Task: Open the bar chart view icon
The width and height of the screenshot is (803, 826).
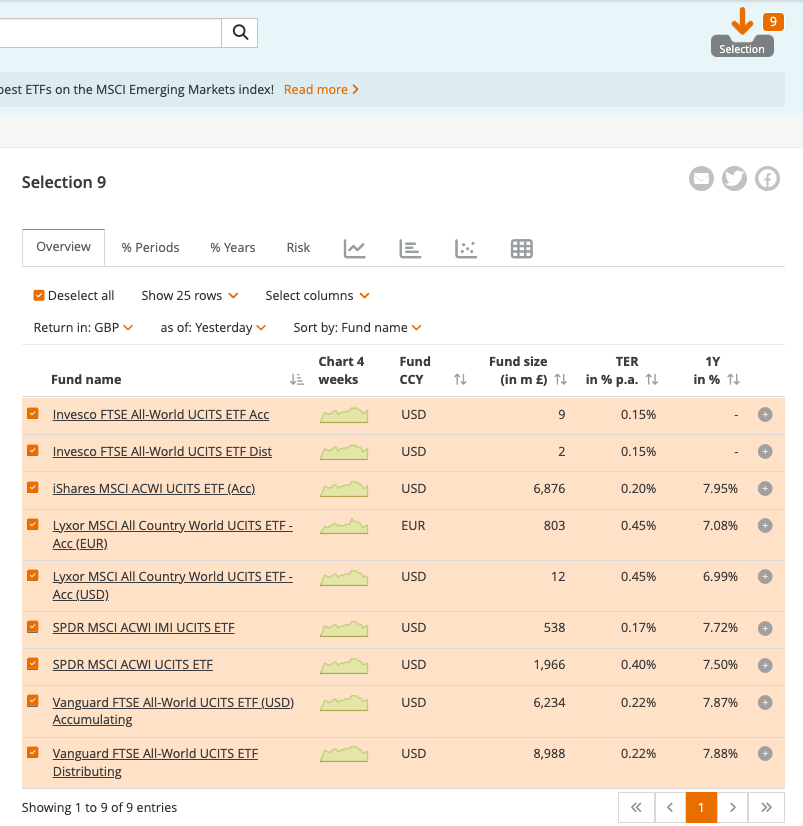Action: click(x=409, y=249)
